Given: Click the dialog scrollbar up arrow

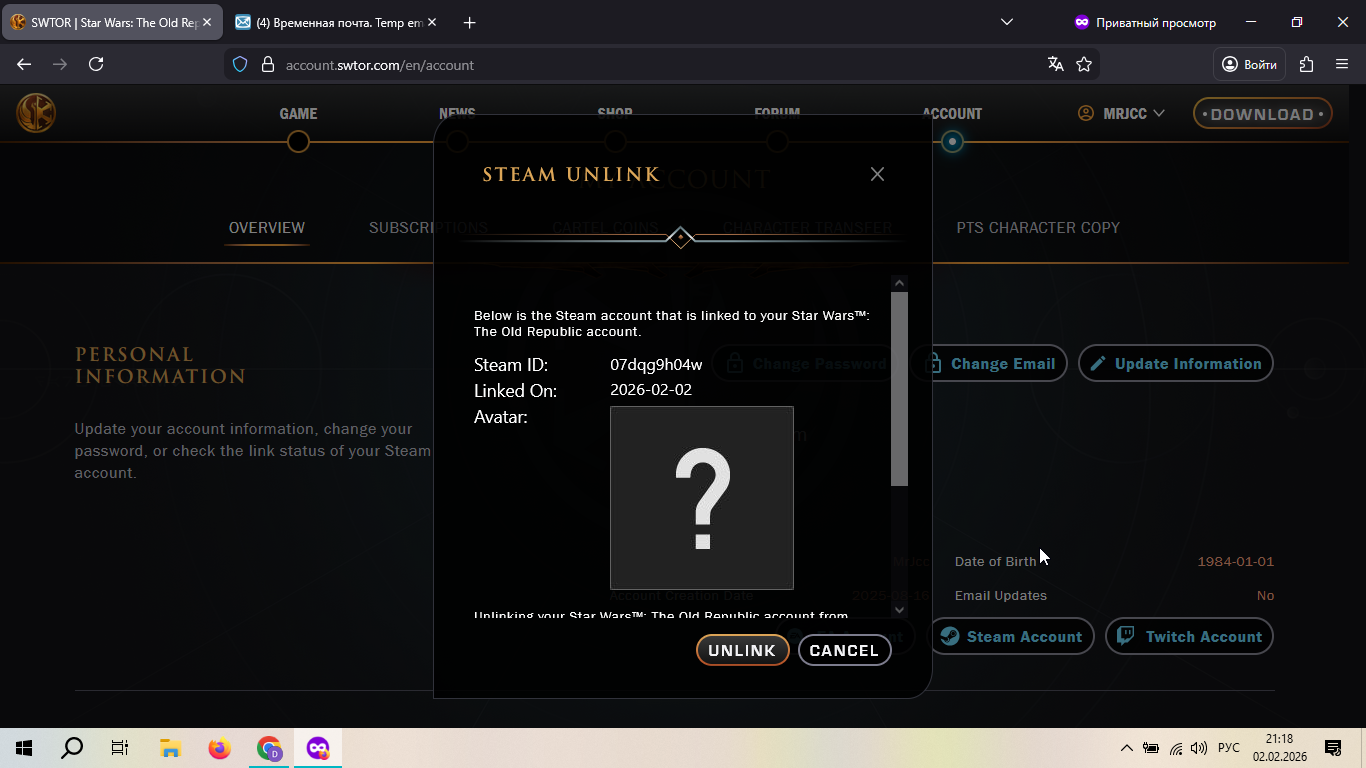Looking at the screenshot, I should tap(899, 283).
